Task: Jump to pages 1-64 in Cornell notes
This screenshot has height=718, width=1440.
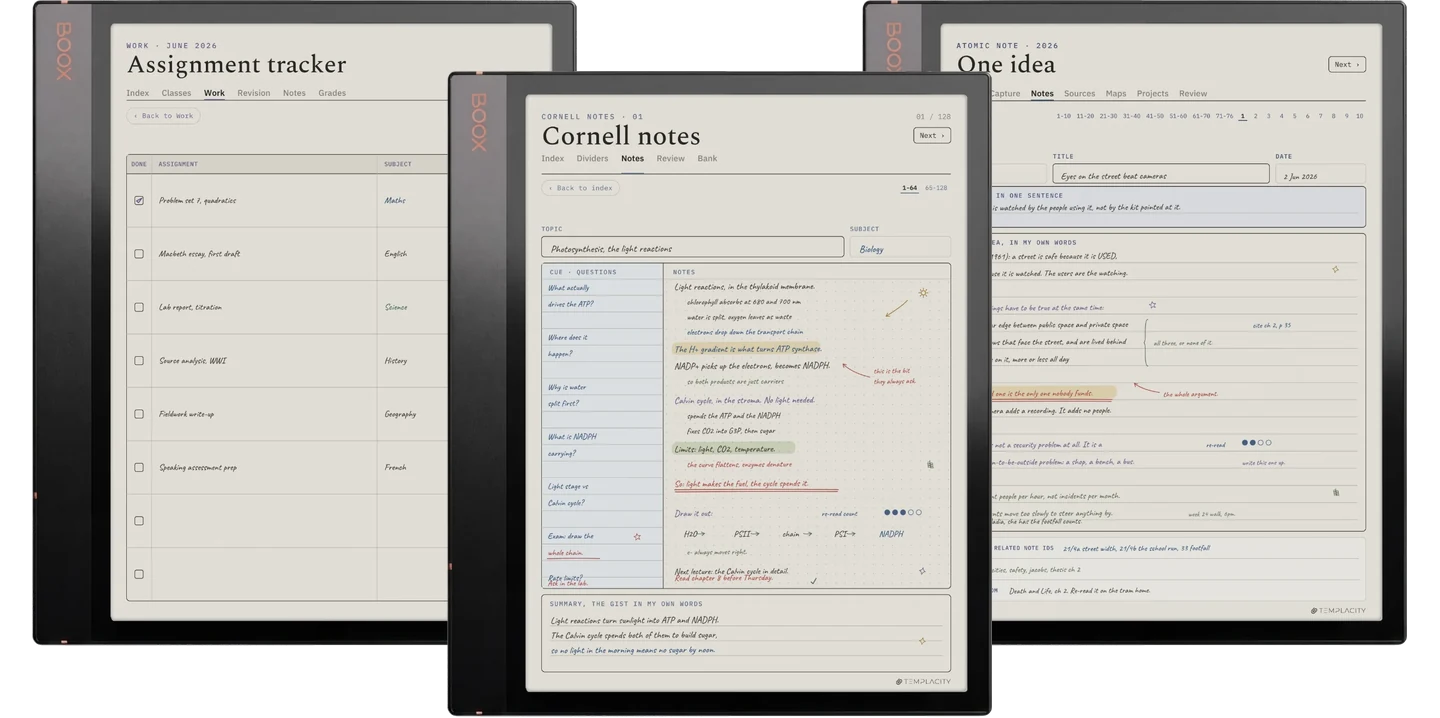Action: (x=909, y=188)
